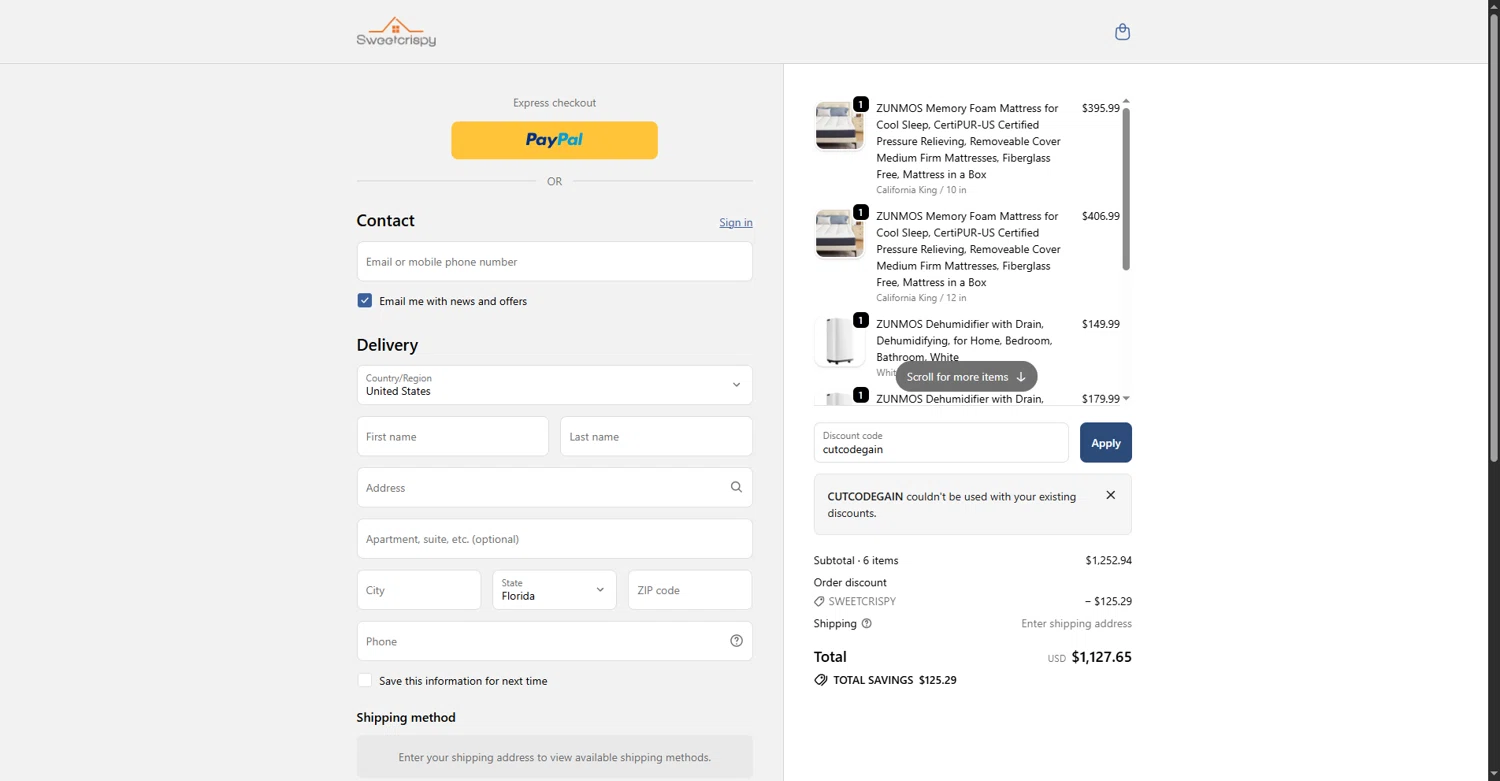
Task: Click the Sweetcrispy store logo
Action: (x=396, y=32)
